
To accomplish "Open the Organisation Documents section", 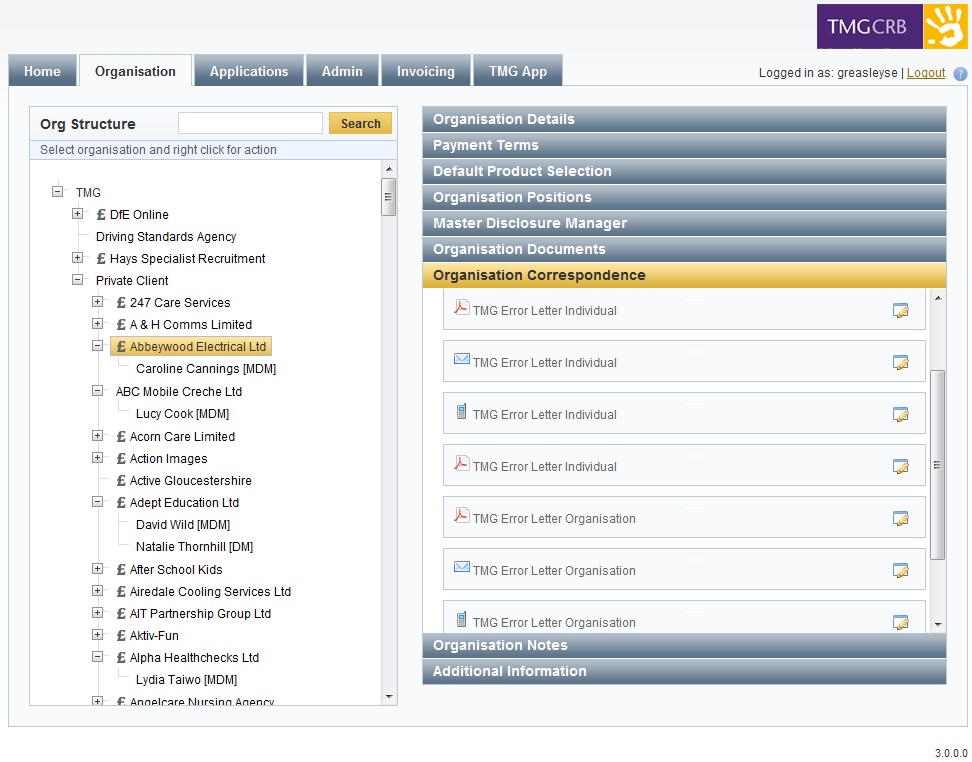I will click(x=684, y=249).
